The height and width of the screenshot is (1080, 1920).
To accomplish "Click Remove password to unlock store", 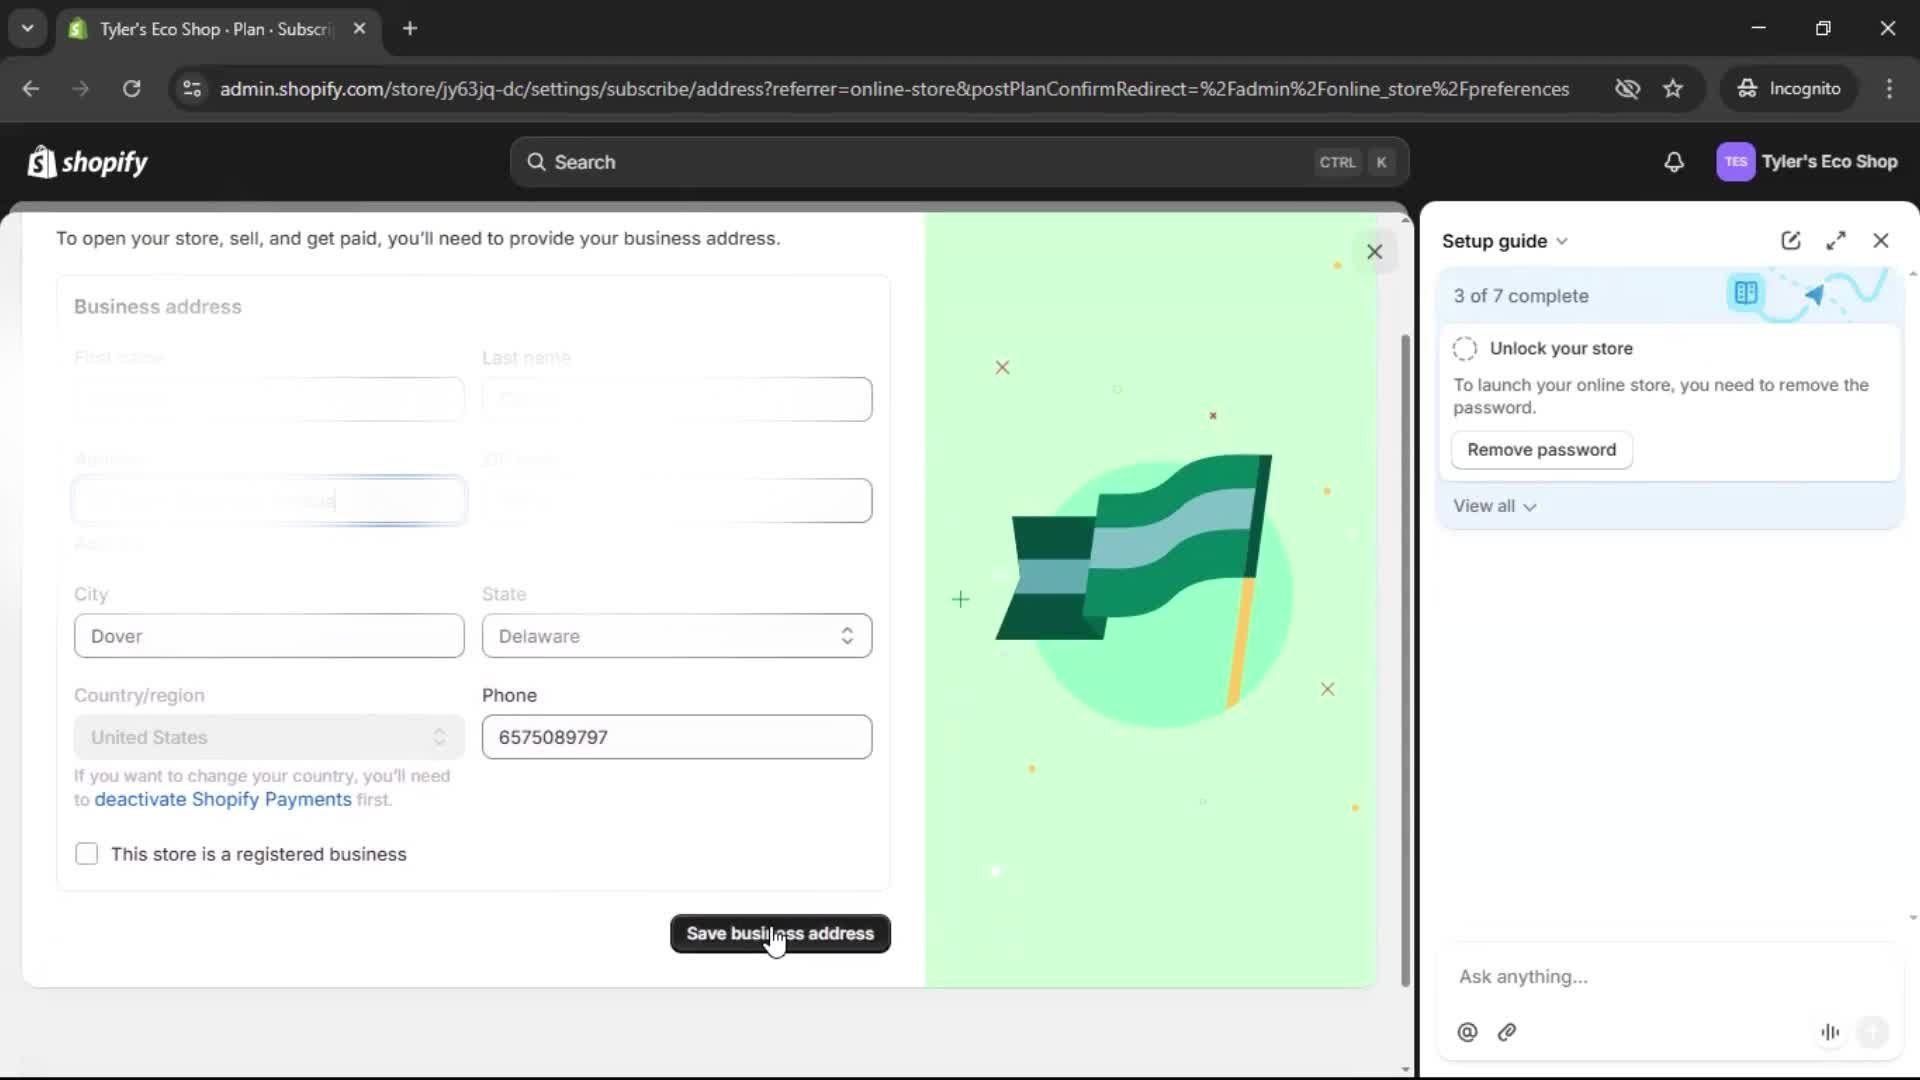I will pyautogui.click(x=1539, y=450).
